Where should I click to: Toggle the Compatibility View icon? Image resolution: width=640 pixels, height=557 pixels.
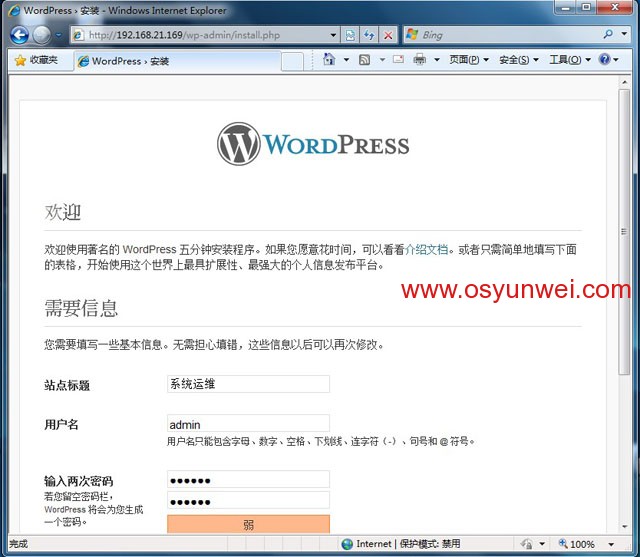350,35
